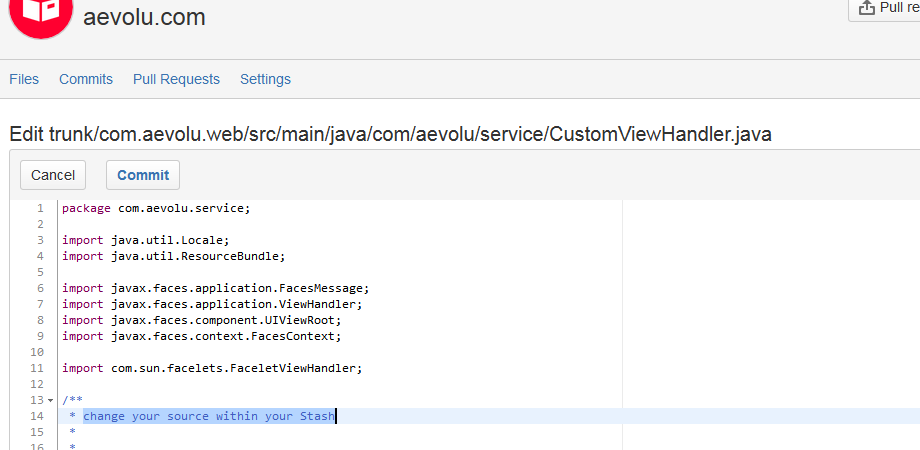Image resolution: width=920 pixels, height=450 pixels.
Task: Click the FacesContext import line
Action: (x=201, y=336)
